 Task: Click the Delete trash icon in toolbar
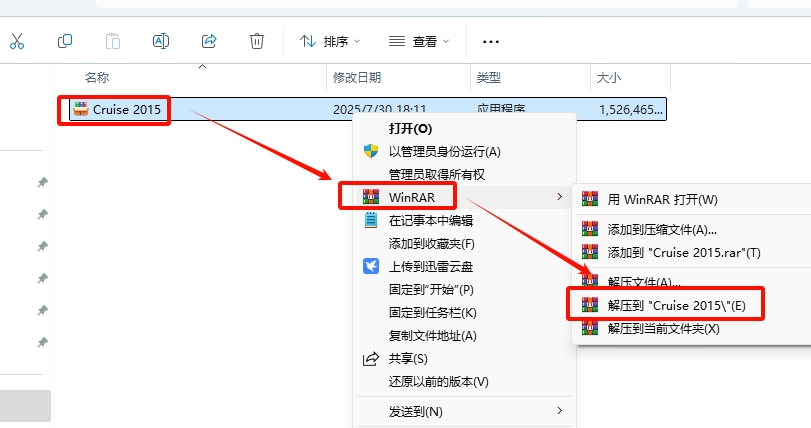point(257,41)
